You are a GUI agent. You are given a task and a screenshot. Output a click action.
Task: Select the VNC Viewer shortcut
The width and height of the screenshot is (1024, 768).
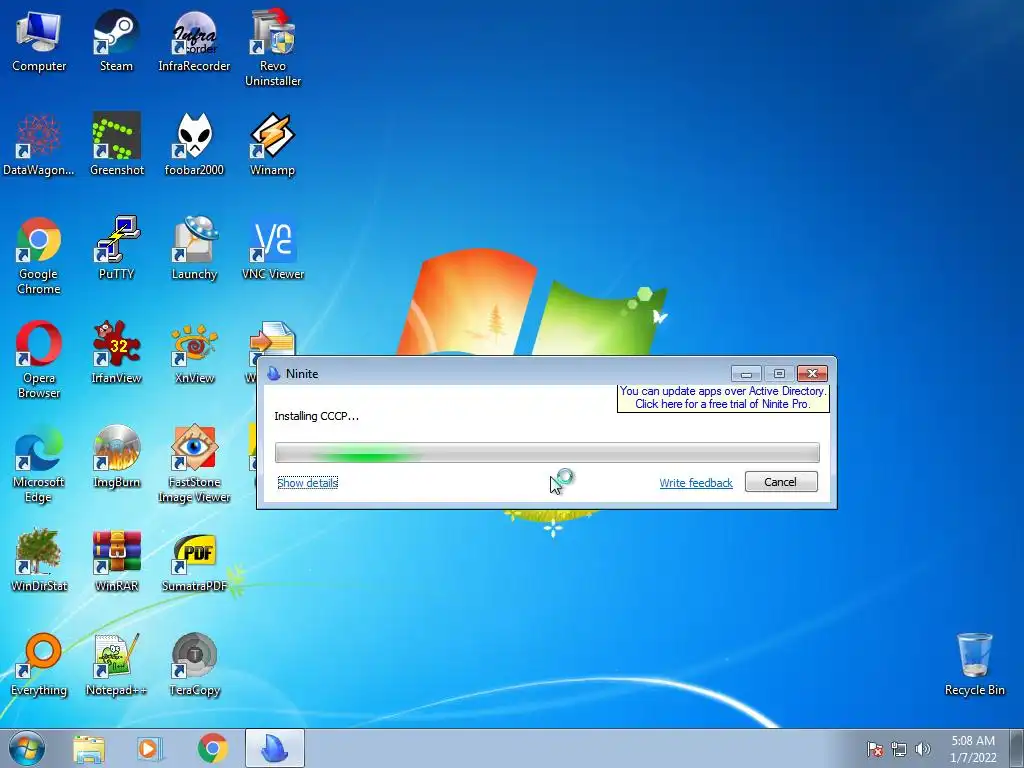click(x=272, y=248)
